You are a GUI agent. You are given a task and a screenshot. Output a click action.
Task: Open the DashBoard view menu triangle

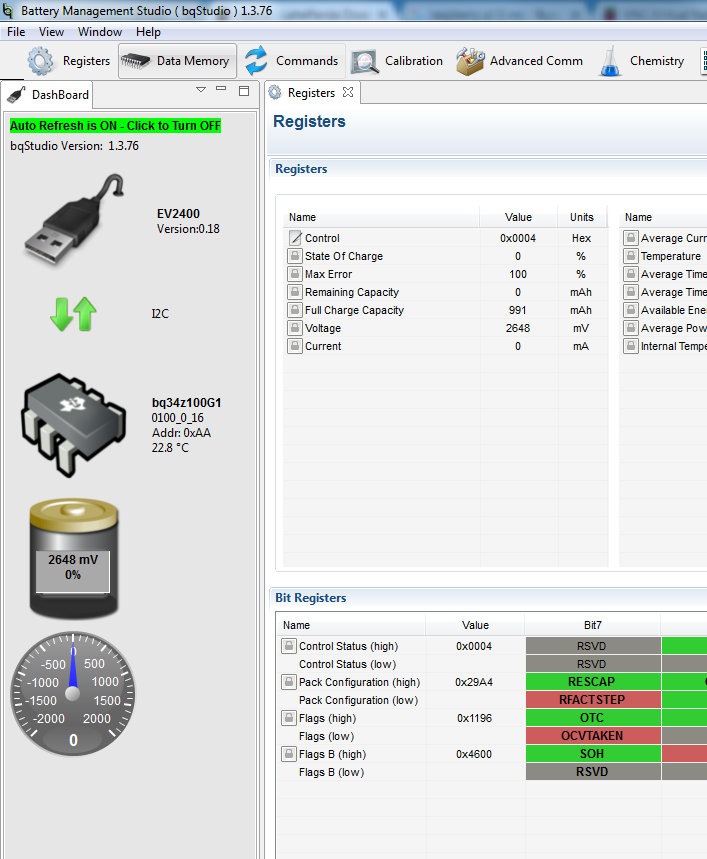[x=201, y=89]
